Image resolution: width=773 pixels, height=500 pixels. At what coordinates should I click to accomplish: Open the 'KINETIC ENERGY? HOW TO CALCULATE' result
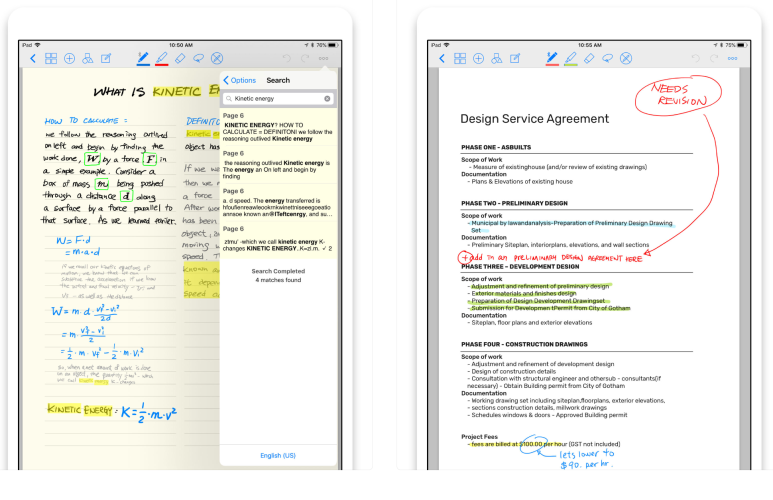pyautogui.click(x=279, y=128)
